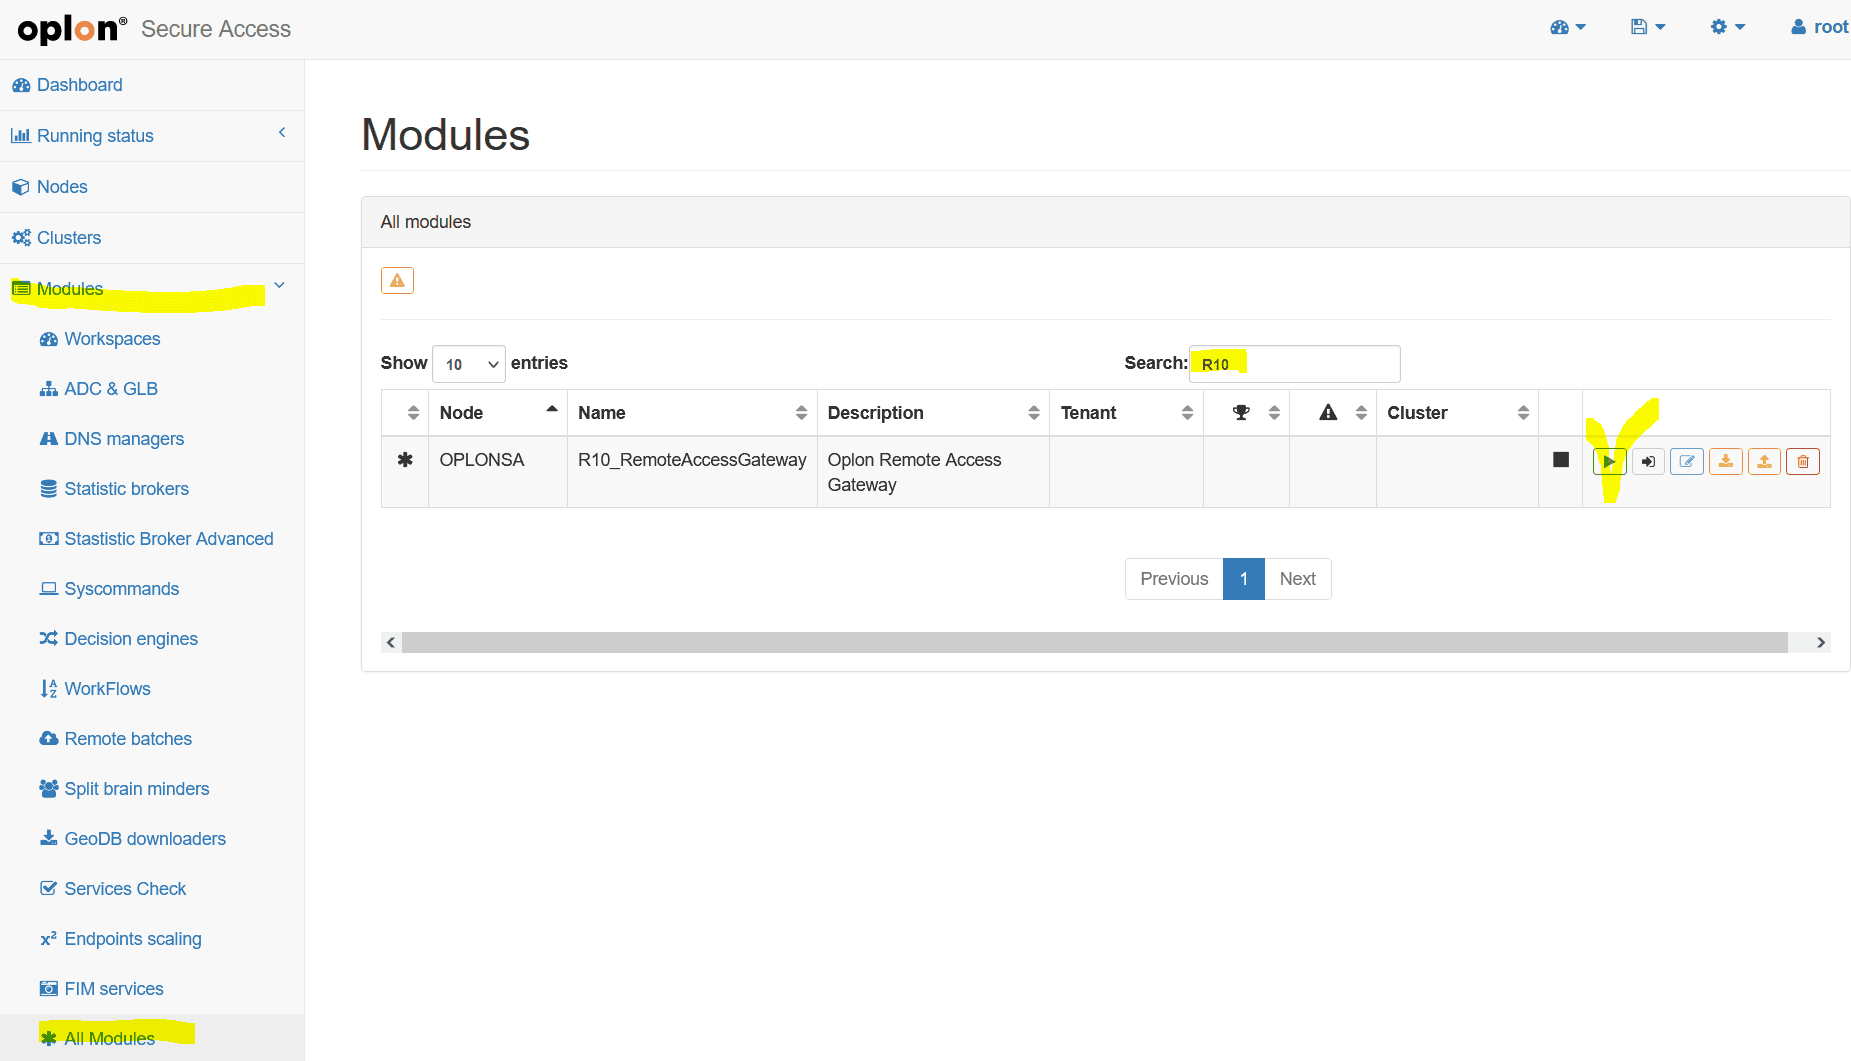
Task: Go to Next page
Action: click(x=1298, y=579)
